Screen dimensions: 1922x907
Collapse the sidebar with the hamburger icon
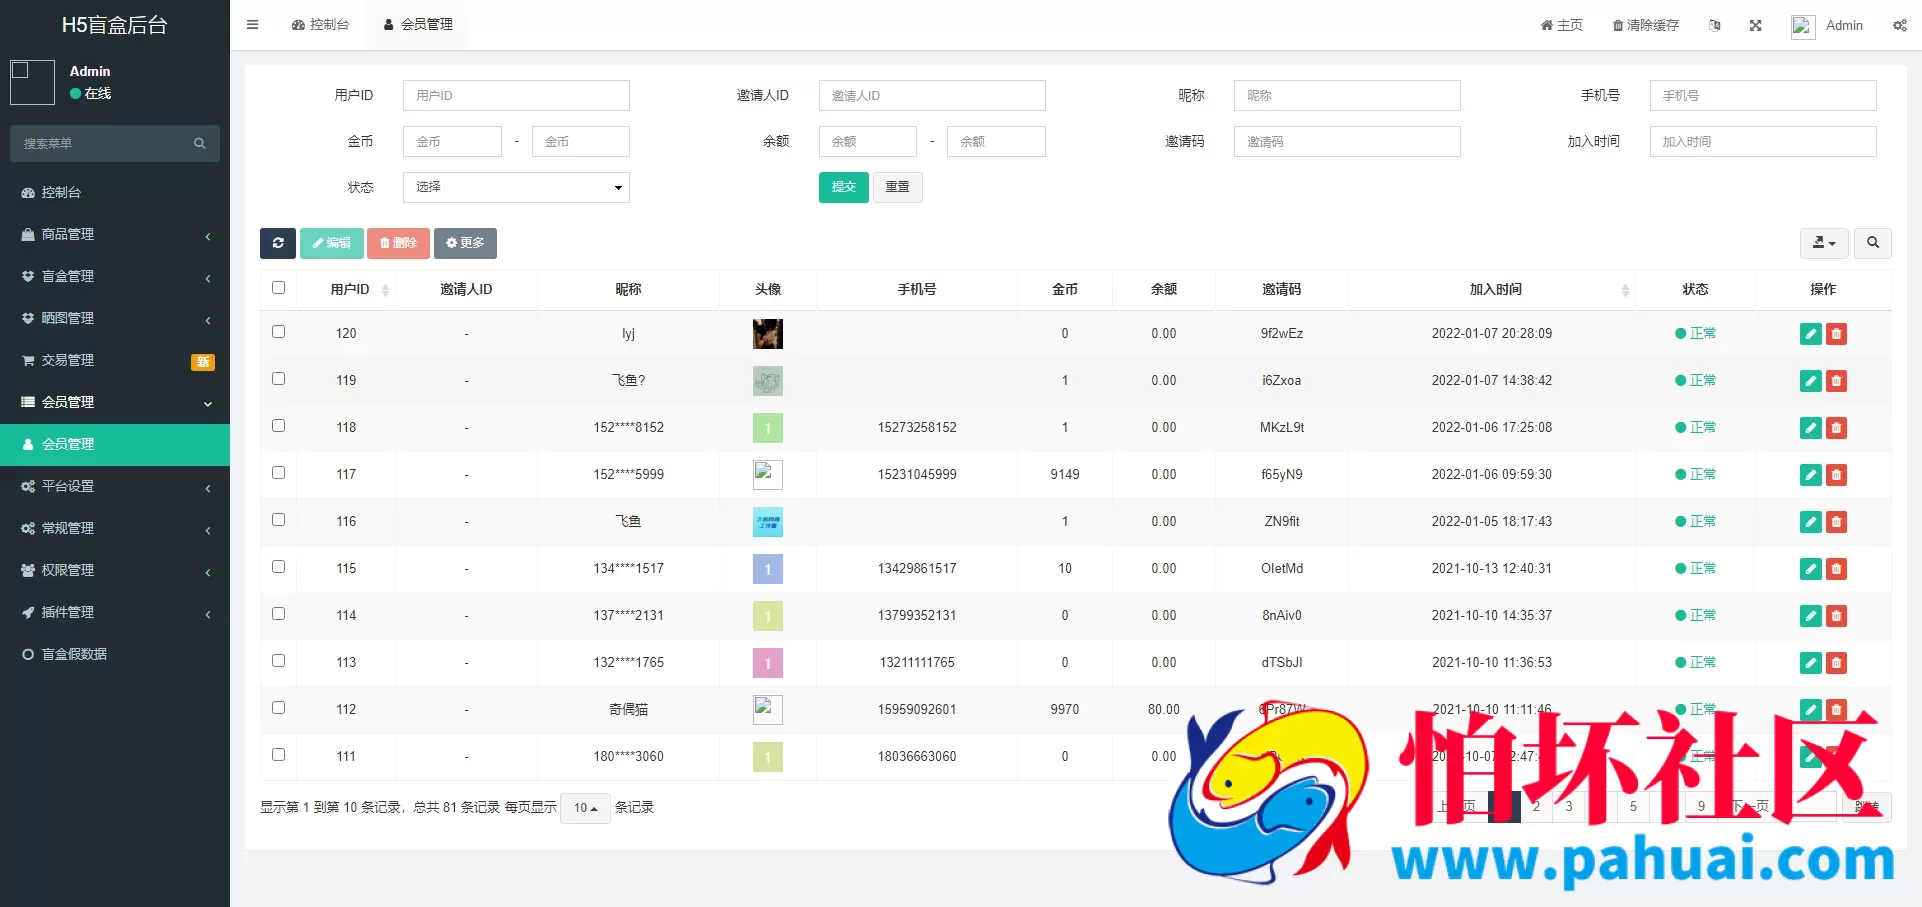[x=252, y=24]
